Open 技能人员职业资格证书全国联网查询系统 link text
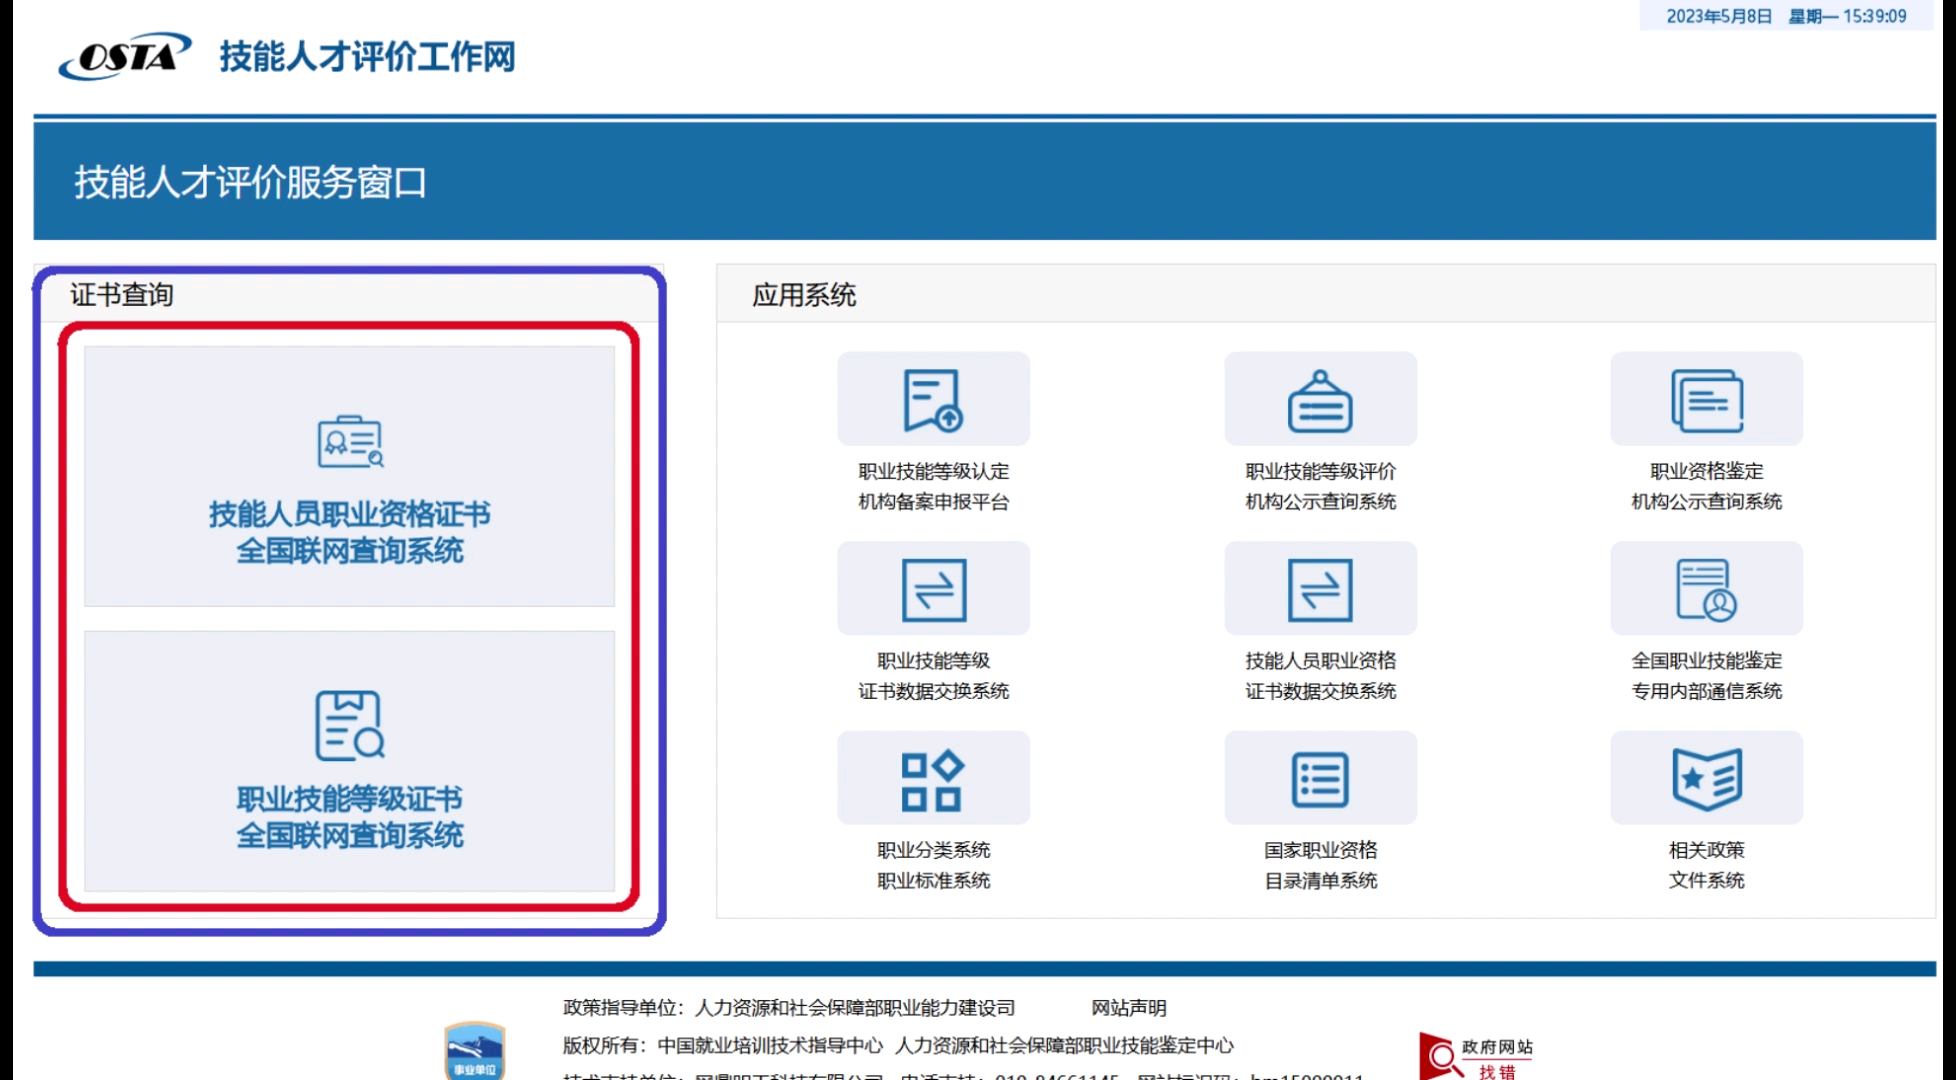 [x=350, y=532]
